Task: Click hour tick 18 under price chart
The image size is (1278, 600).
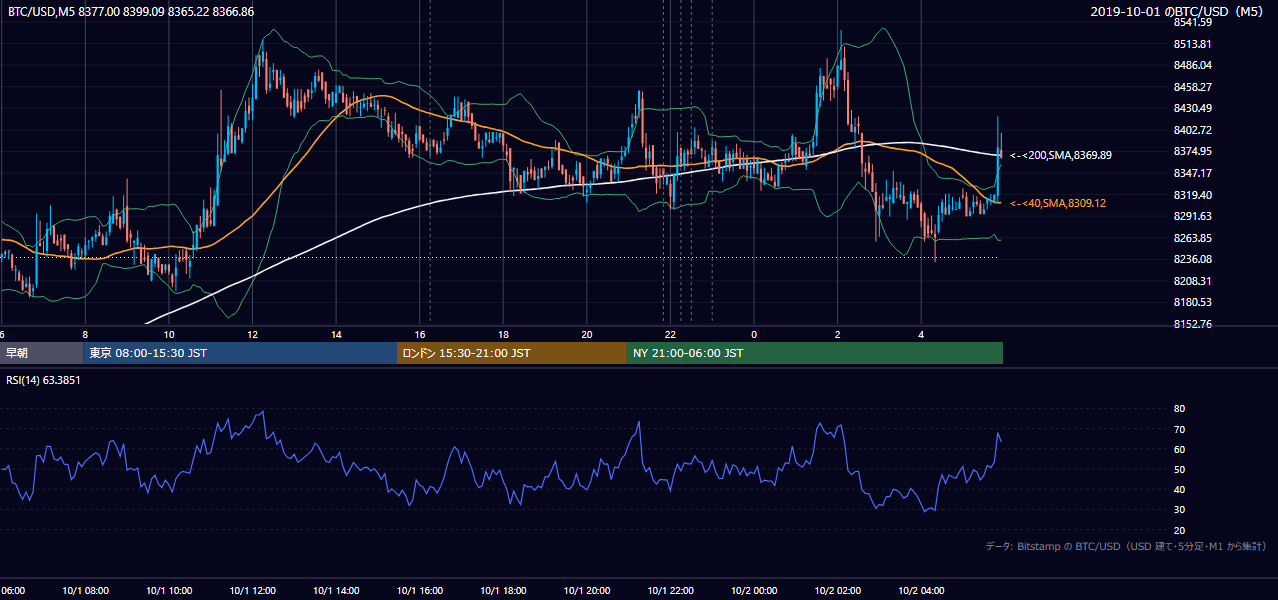Action: click(x=503, y=334)
